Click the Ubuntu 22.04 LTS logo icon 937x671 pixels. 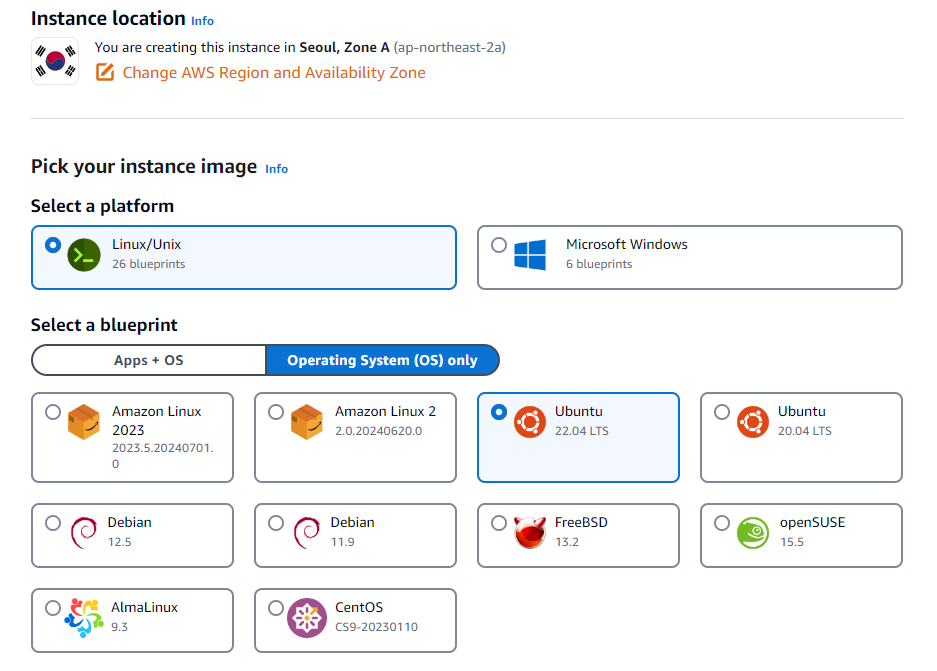tap(530, 422)
